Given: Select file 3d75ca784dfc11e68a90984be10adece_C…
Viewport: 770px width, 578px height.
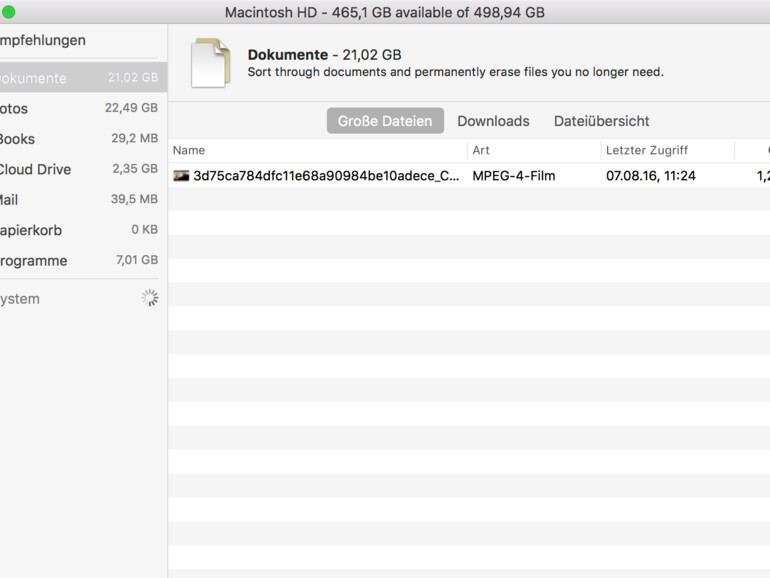Looking at the screenshot, I should (326, 176).
